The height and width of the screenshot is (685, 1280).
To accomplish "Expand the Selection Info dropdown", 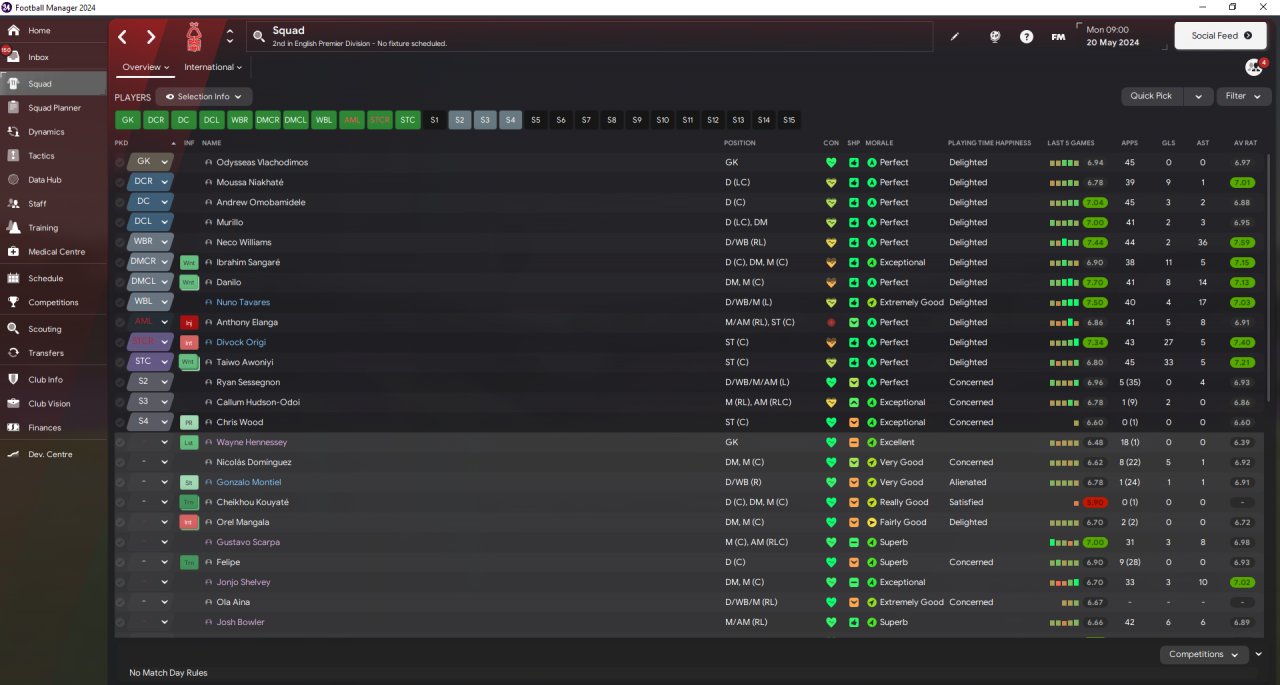I will [203, 97].
